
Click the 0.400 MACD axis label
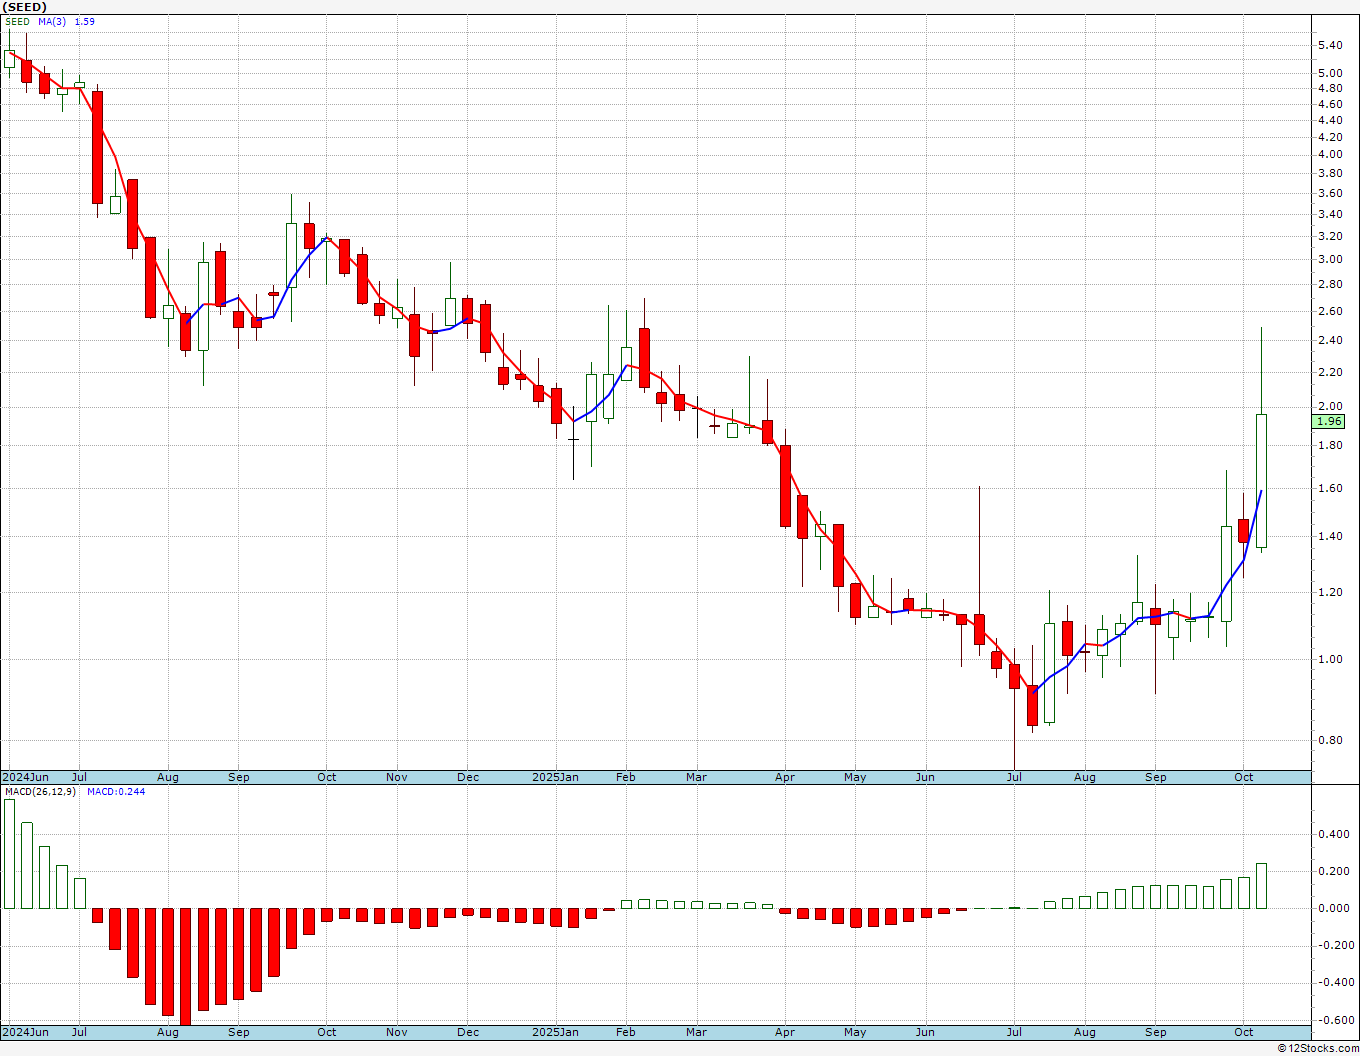[x=1333, y=834]
